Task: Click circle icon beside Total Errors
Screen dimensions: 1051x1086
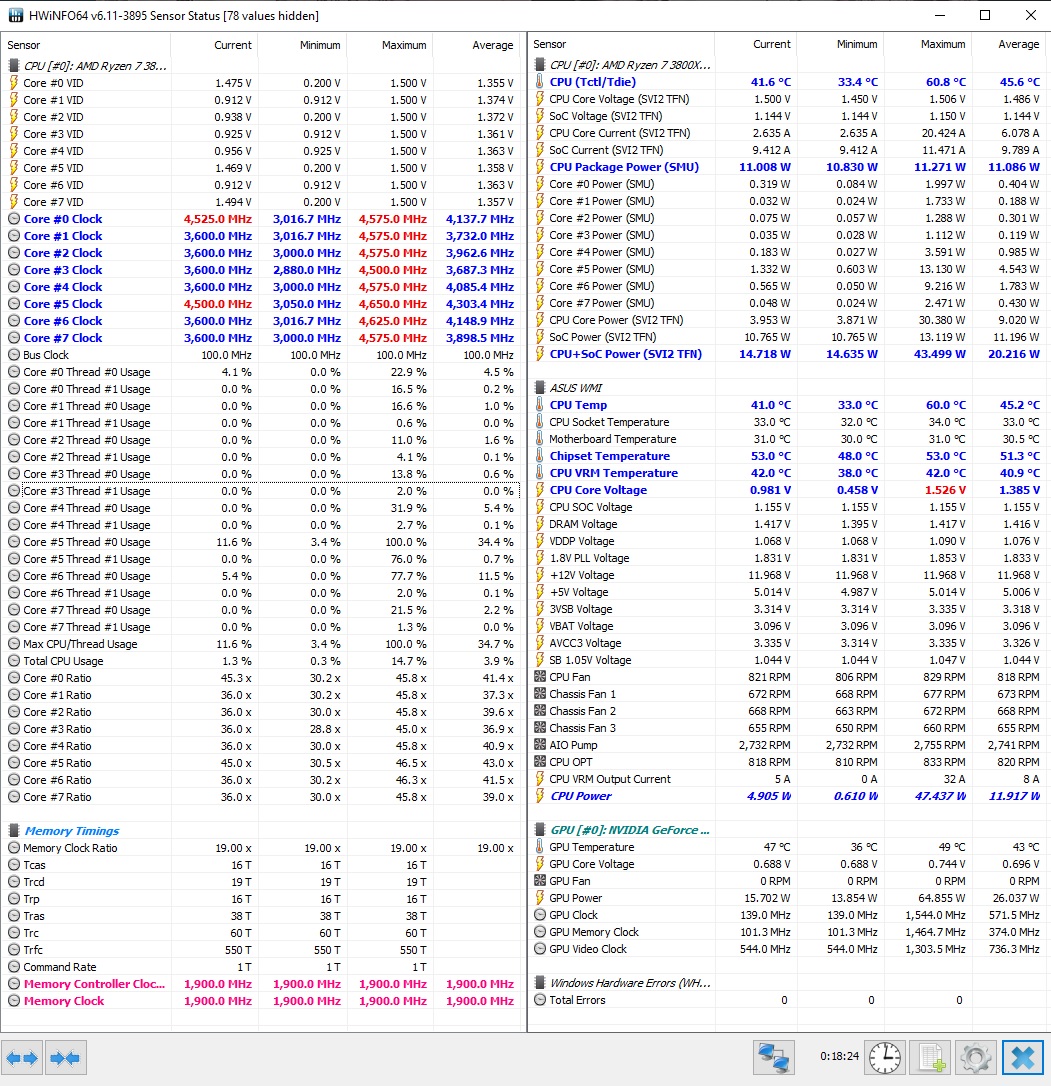Action: click(540, 999)
